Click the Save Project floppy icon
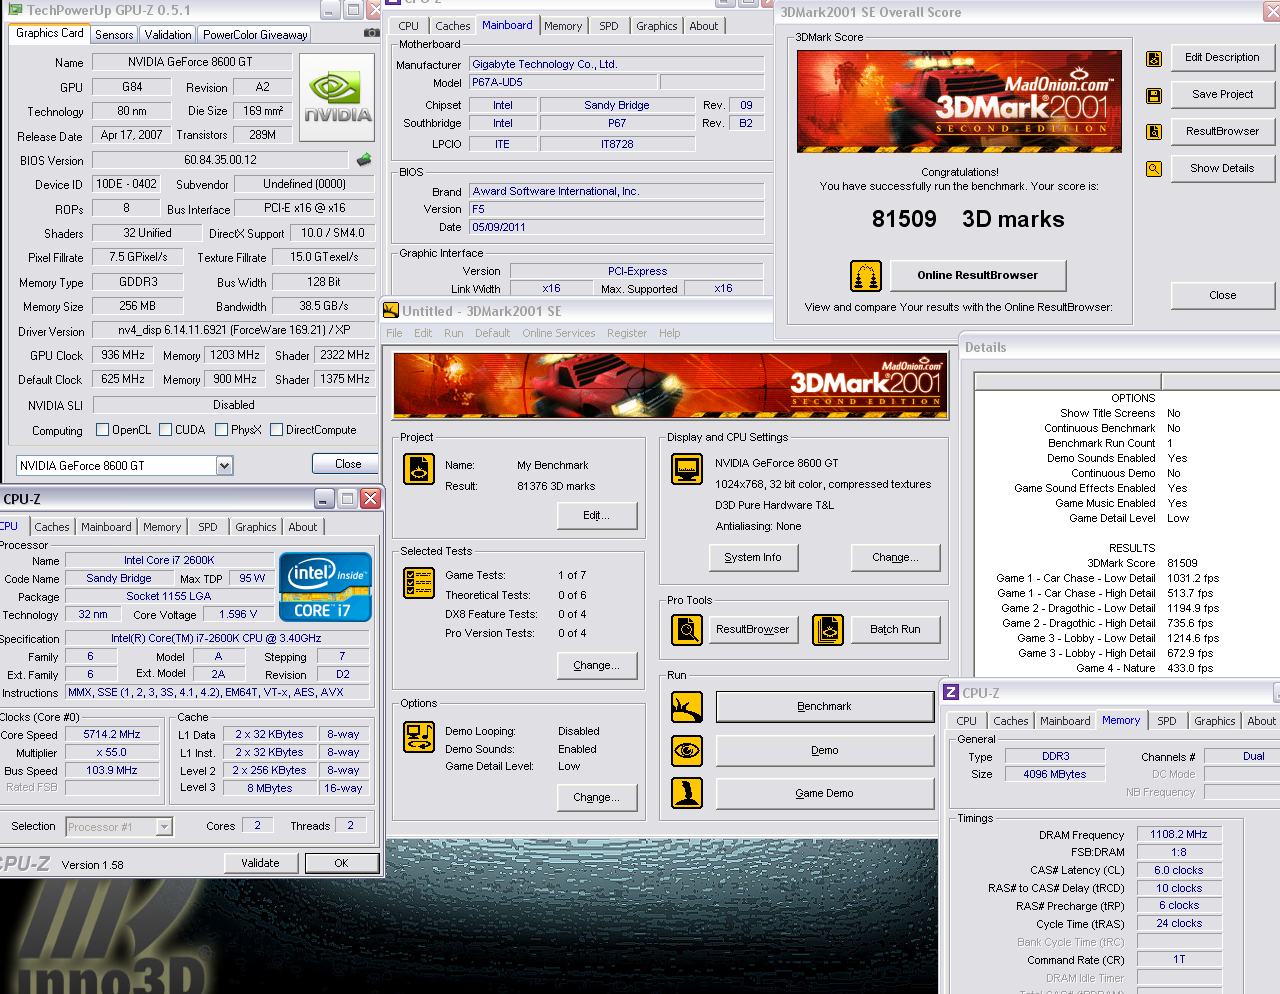The image size is (1280, 994). click(1154, 96)
